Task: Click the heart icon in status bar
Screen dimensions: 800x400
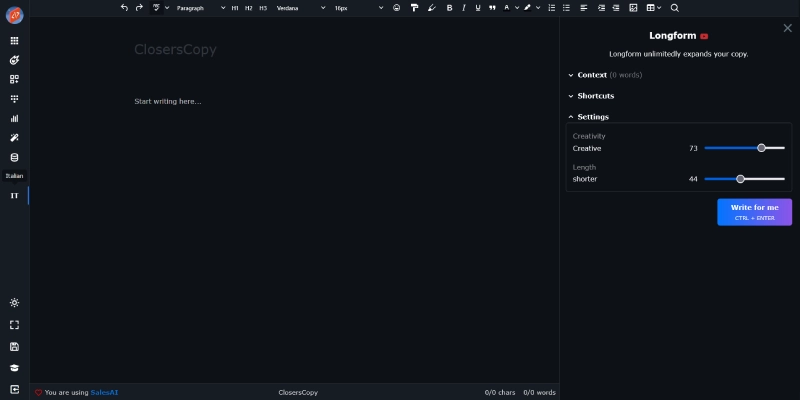Action: (38, 393)
